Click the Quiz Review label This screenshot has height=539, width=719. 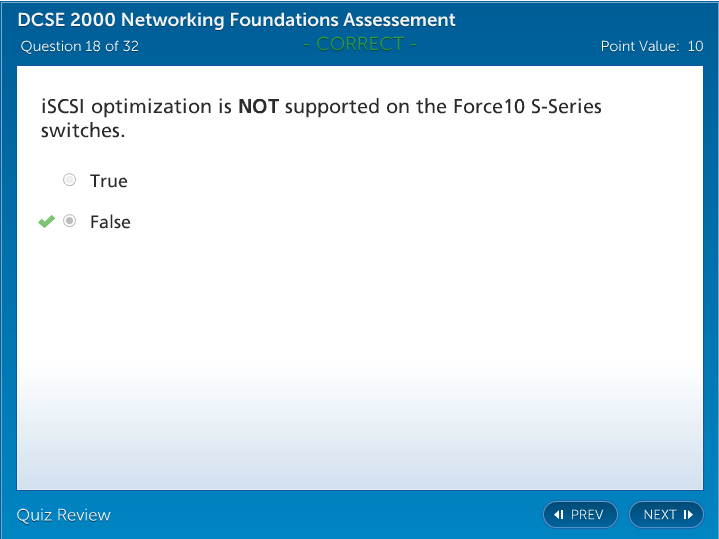click(x=64, y=515)
